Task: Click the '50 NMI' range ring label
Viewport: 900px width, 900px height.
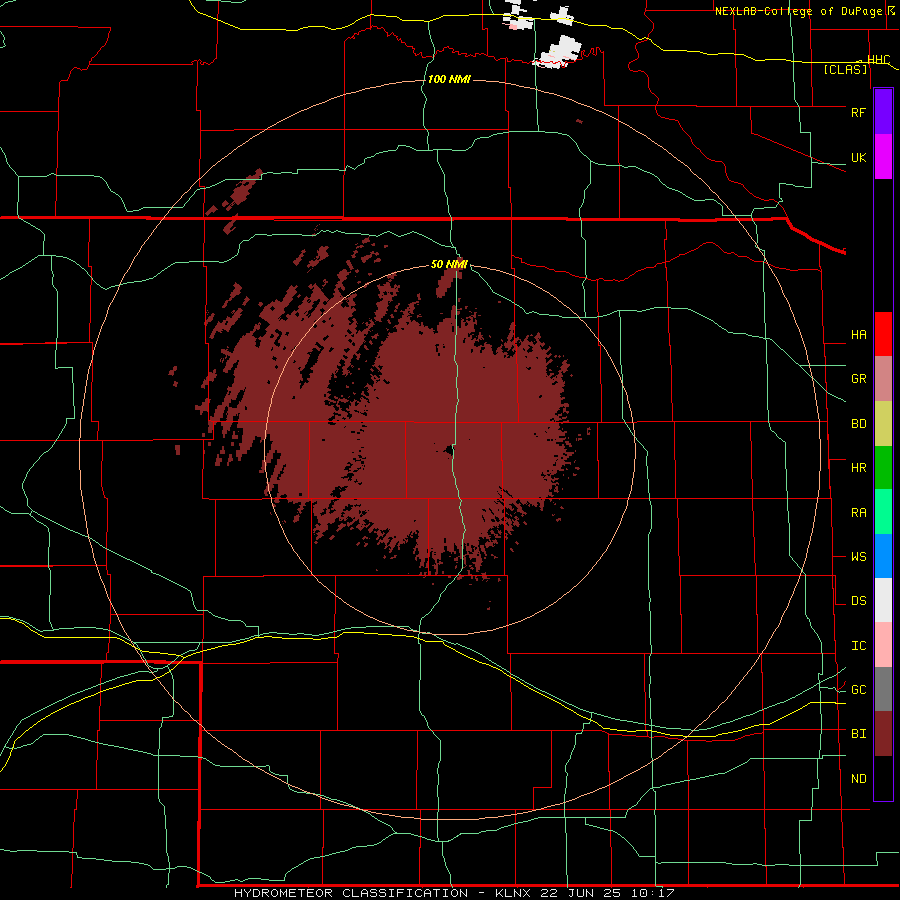Action: 449,264
